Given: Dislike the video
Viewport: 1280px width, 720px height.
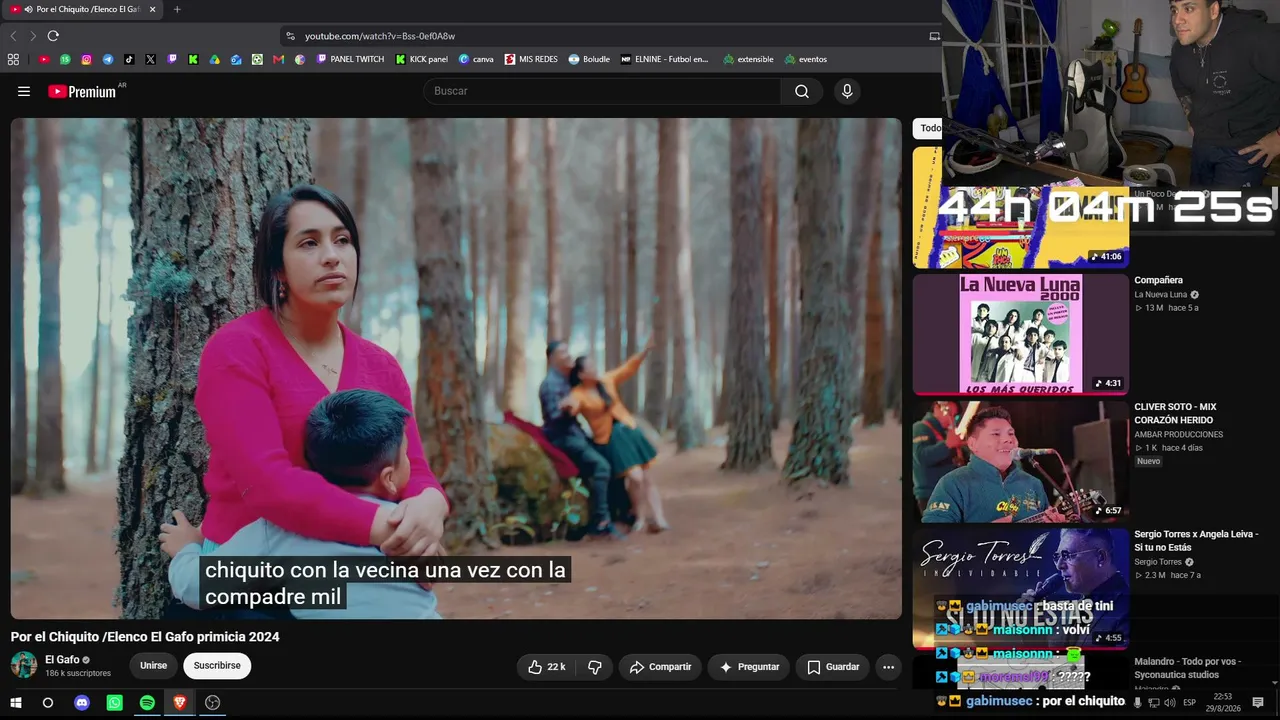Looking at the screenshot, I should tap(595, 667).
